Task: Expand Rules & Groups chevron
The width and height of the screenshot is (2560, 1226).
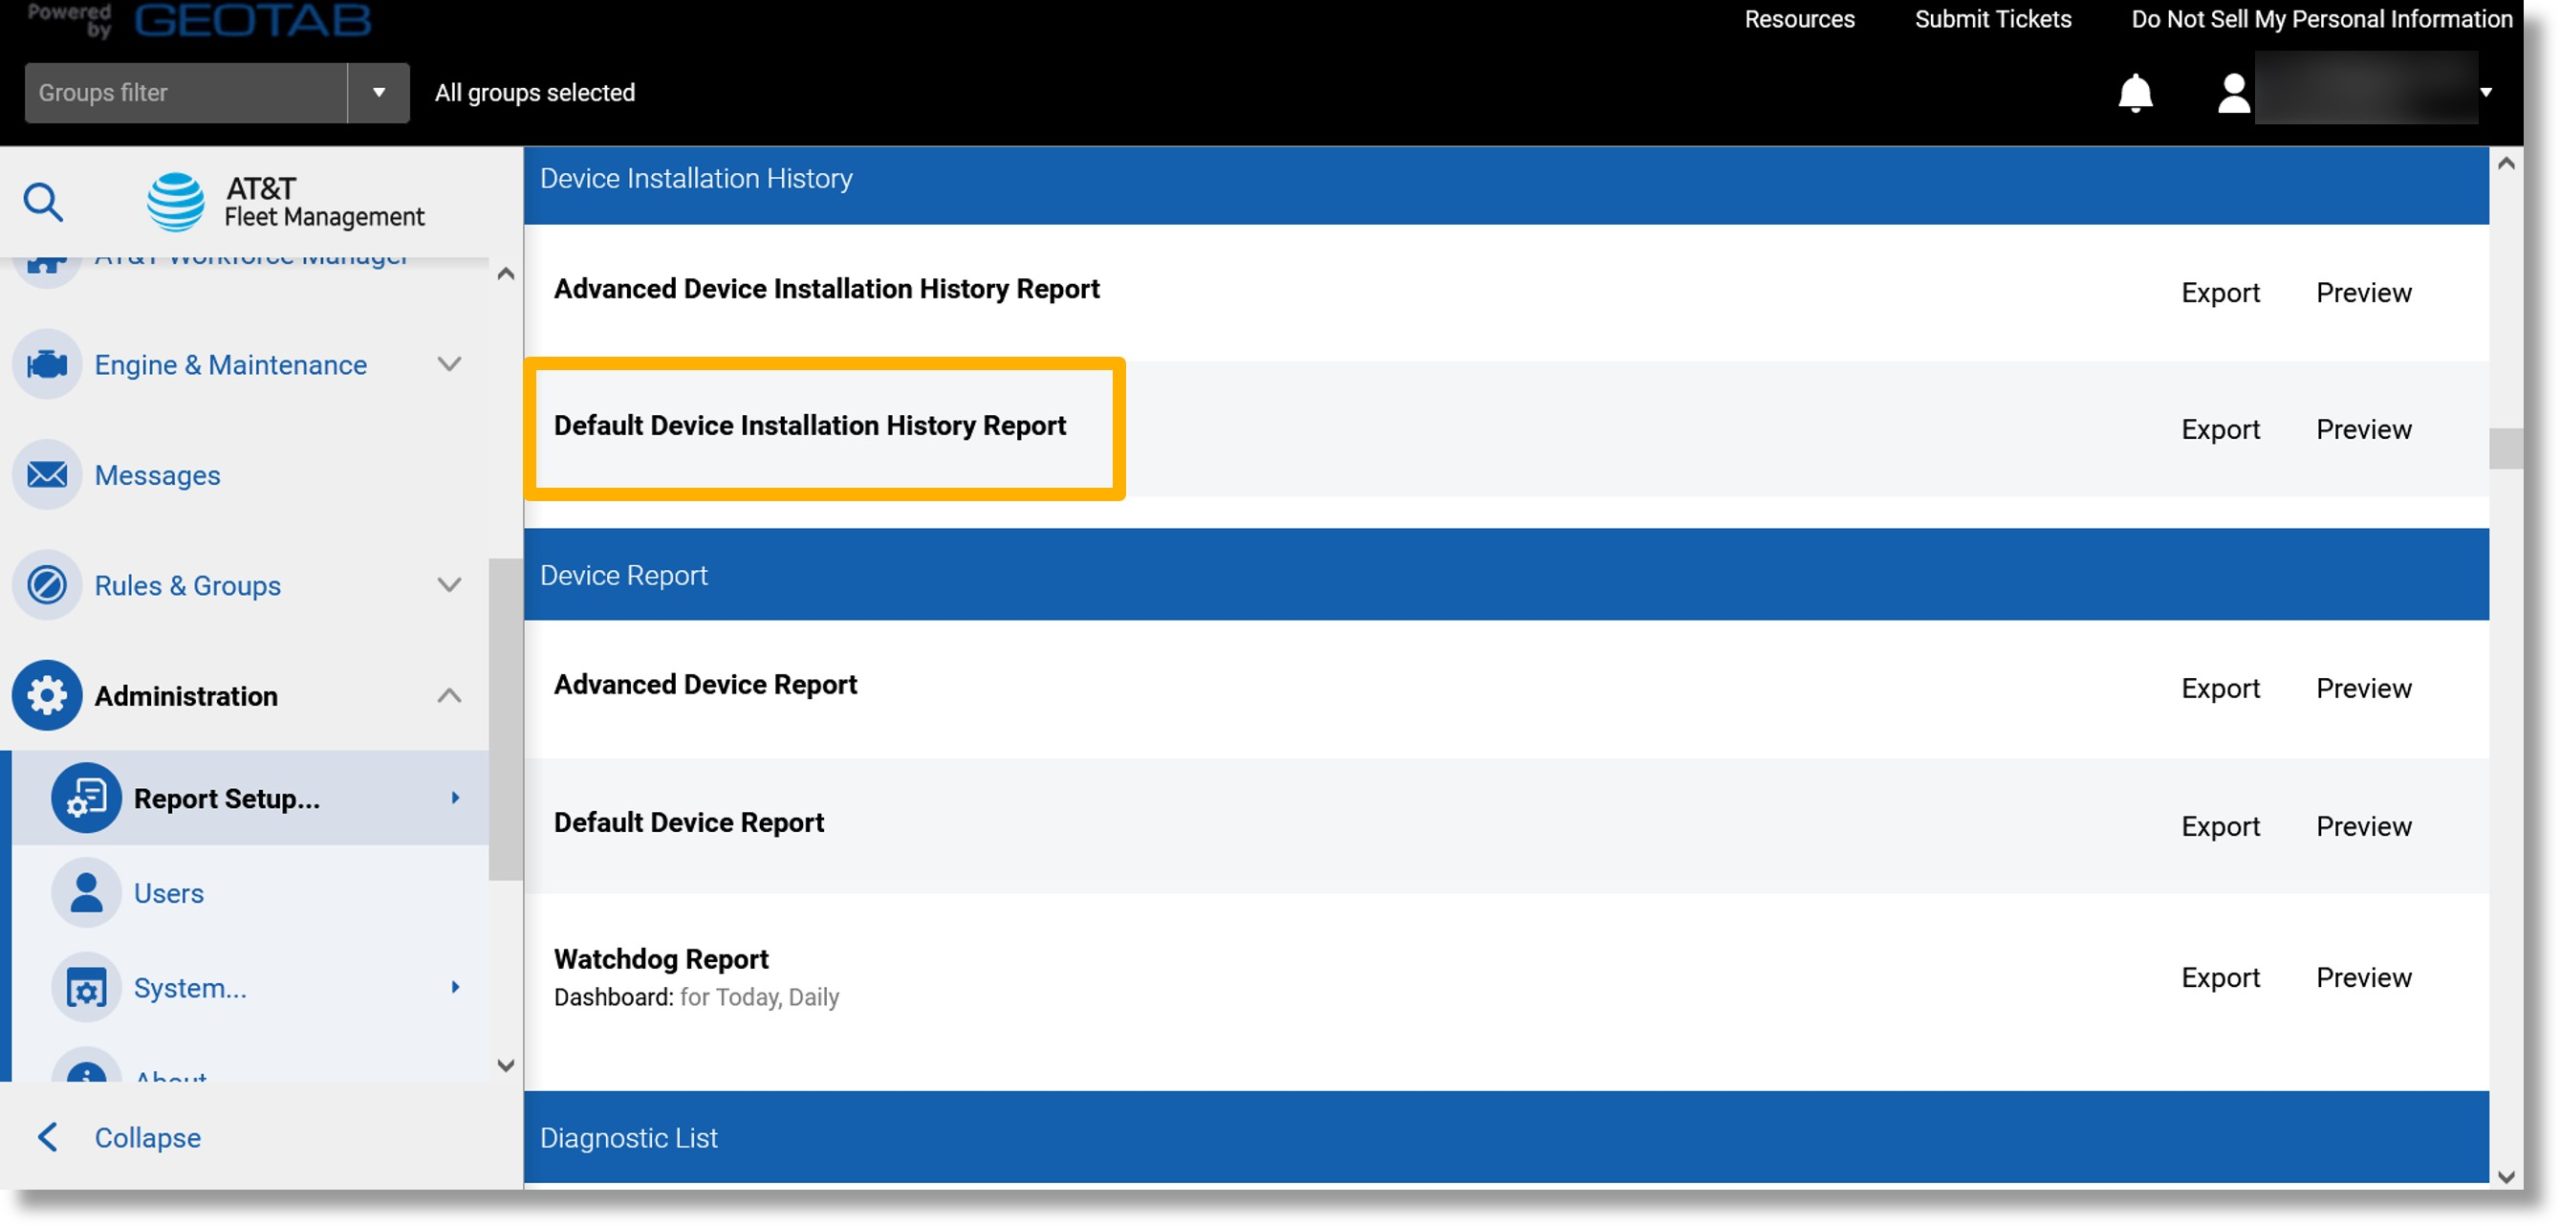Action: [450, 584]
